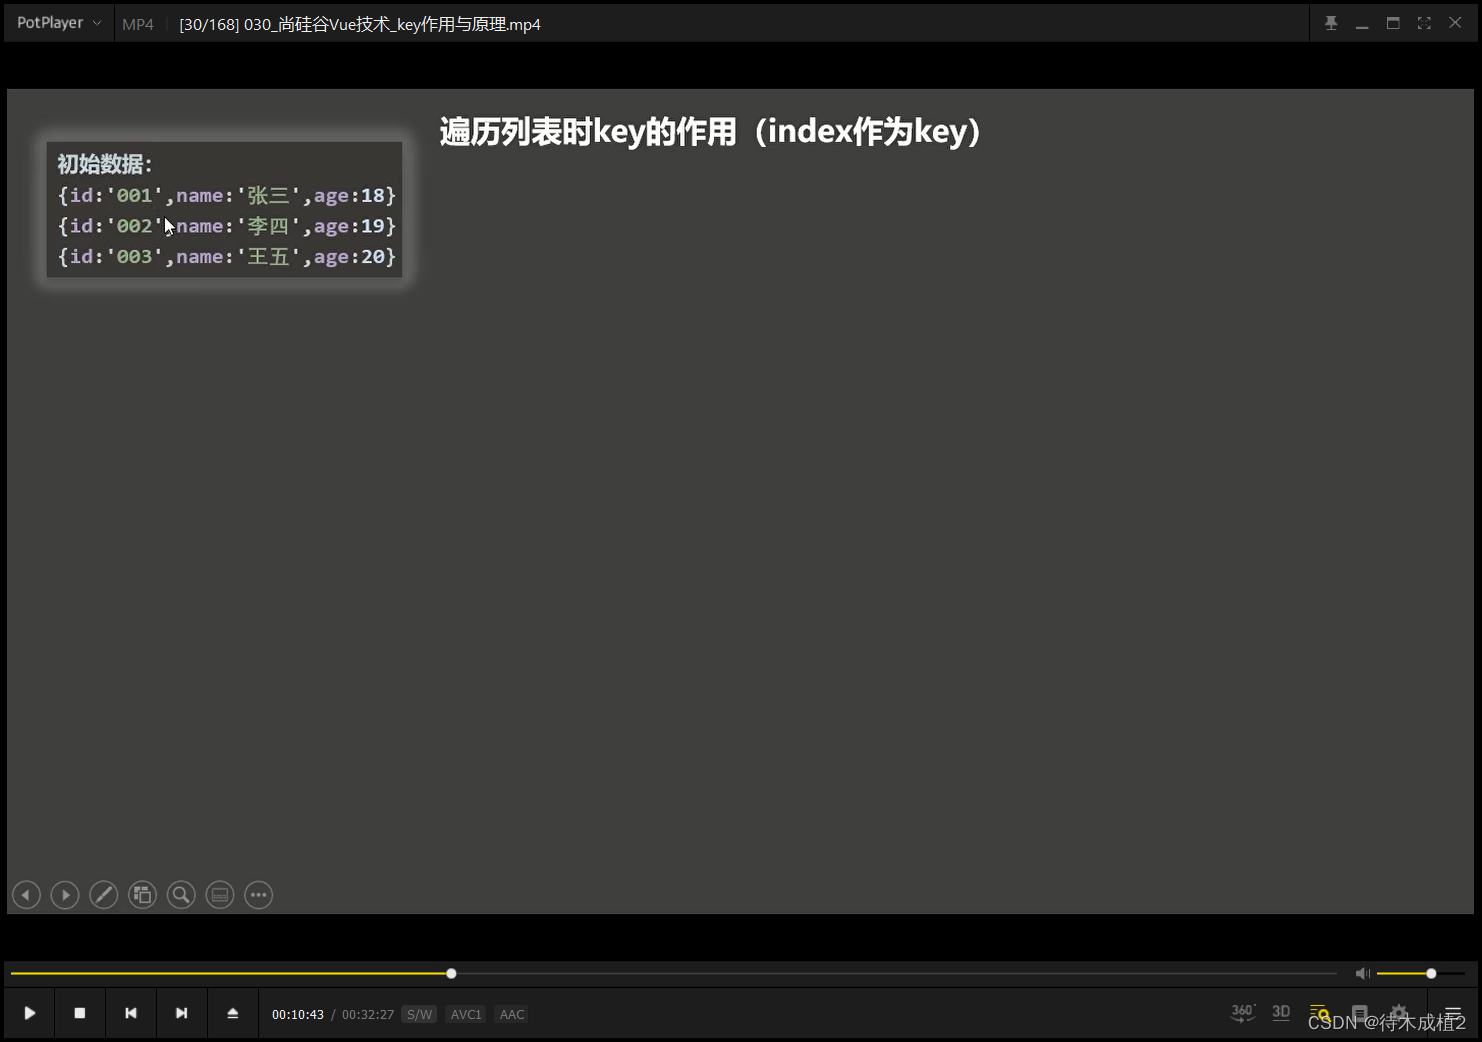Close the PotPlayer window
The width and height of the screenshot is (1482, 1042).
(1455, 23)
